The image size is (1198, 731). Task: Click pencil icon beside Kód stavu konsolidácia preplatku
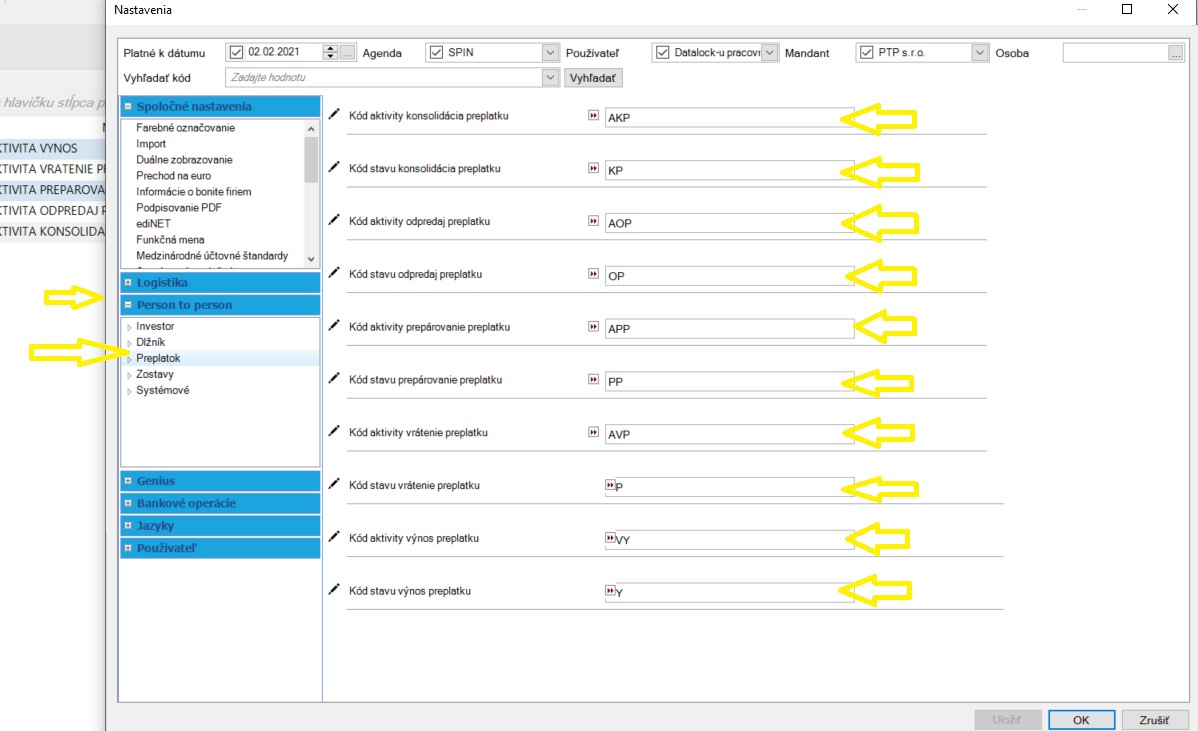[334, 167]
